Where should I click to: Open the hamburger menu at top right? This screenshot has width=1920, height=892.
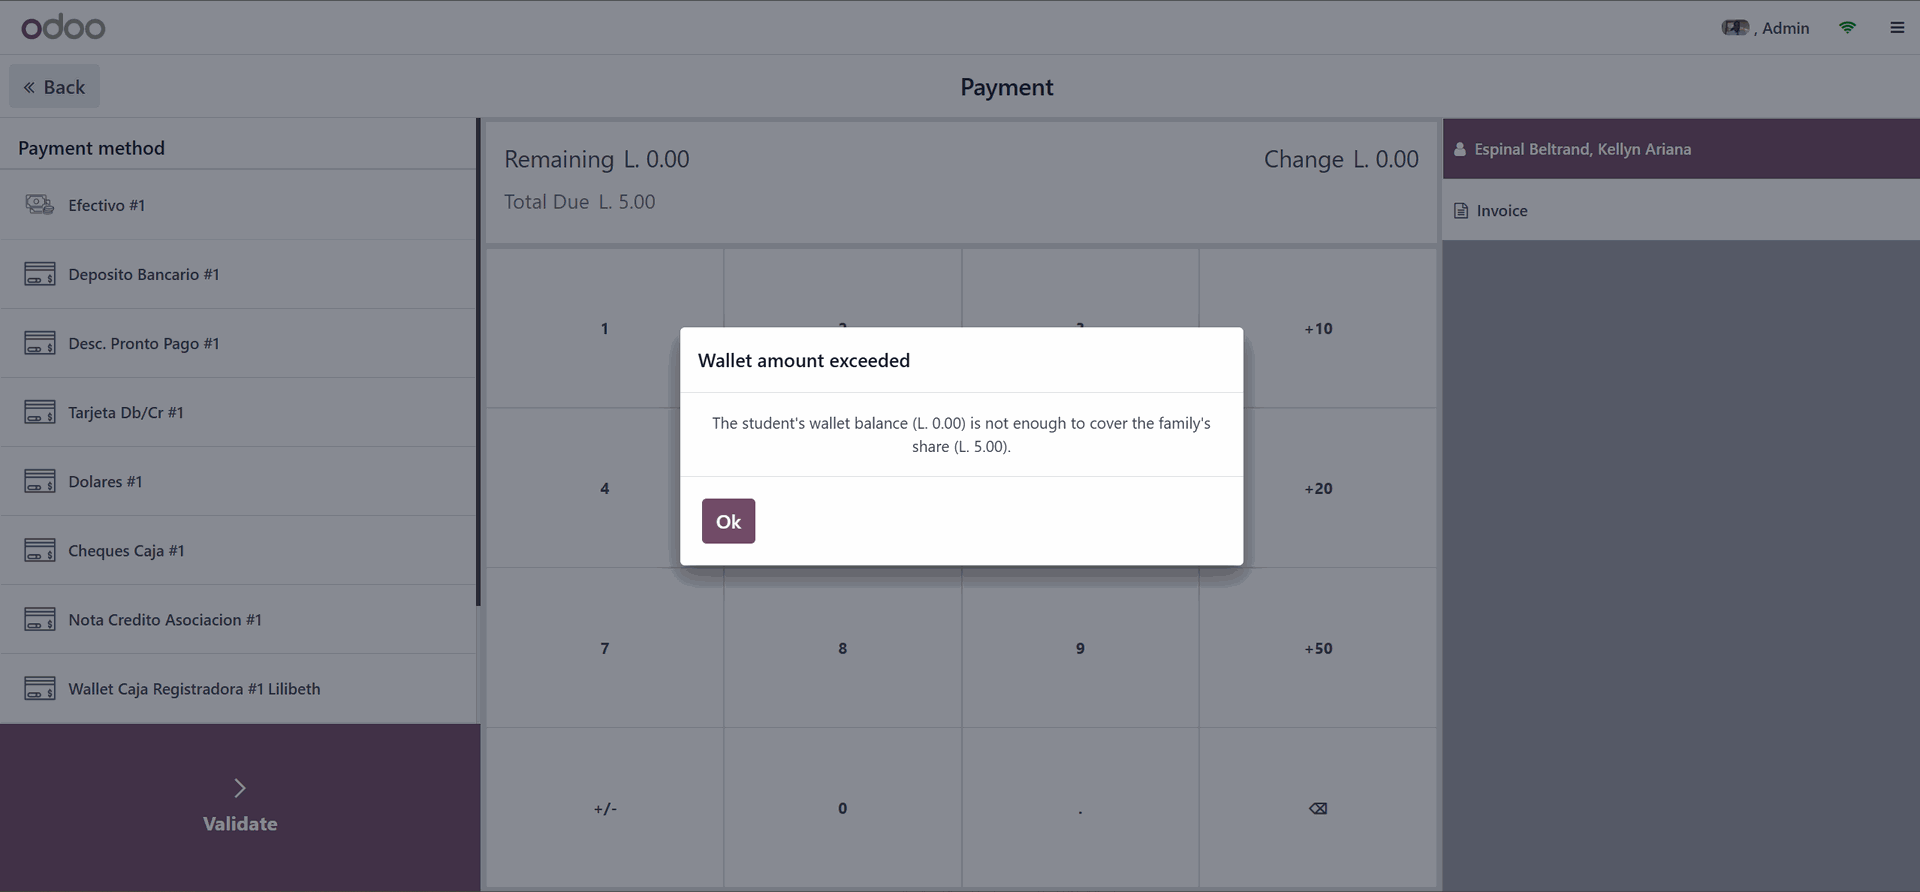[x=1897, y=28]
